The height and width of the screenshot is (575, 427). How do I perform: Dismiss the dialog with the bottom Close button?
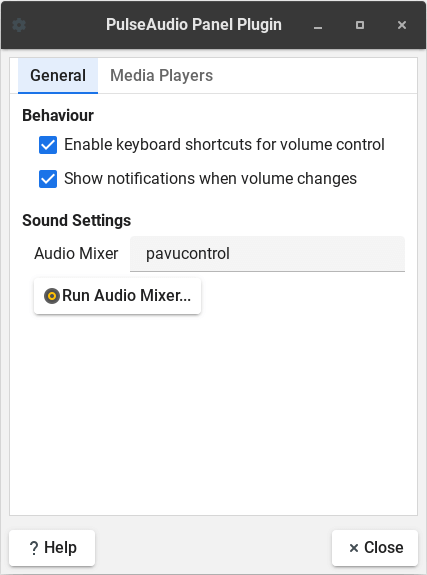point(375,548)
